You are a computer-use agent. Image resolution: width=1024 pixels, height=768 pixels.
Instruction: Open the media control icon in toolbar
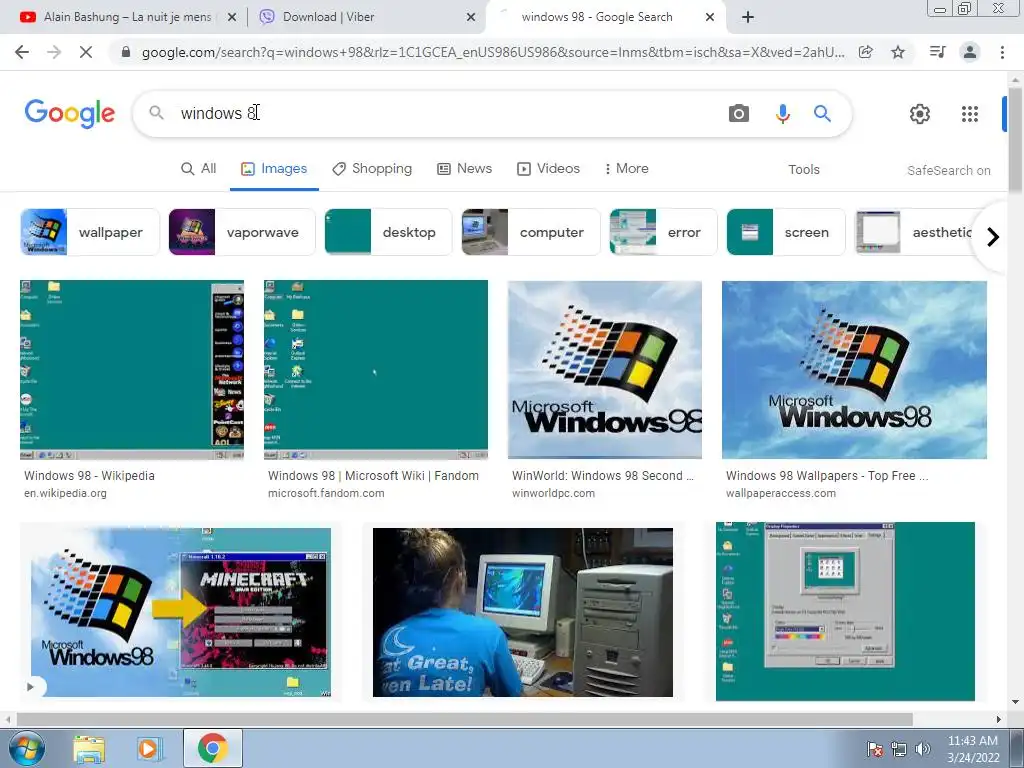point(937,52)
